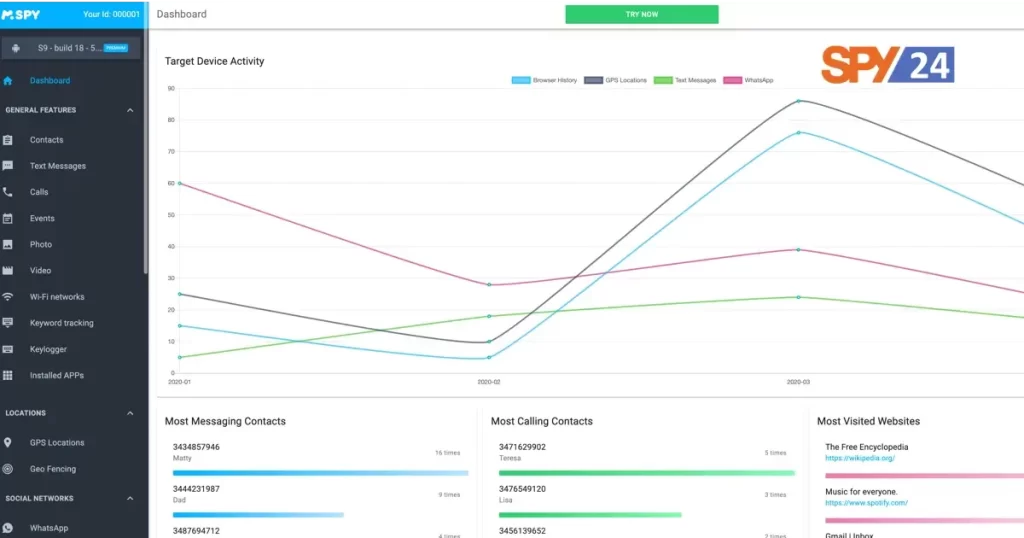The height and width of the screenshot is (538, 1024).
Task: Collapse the Social Networks section
Action: [130, 498]
